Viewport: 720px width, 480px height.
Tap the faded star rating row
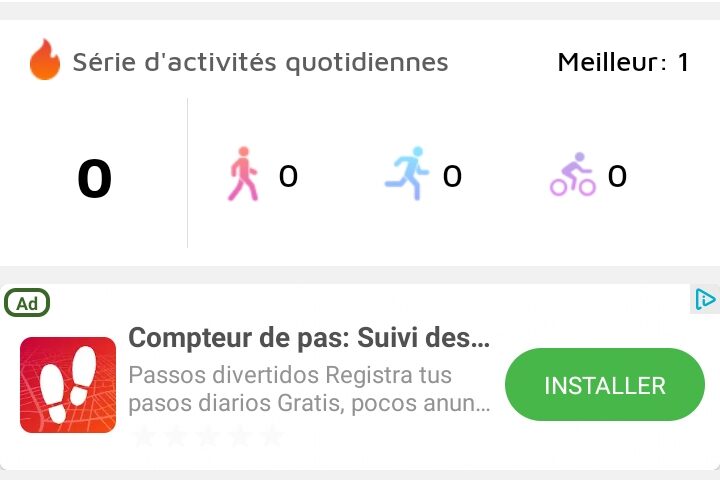208,436
